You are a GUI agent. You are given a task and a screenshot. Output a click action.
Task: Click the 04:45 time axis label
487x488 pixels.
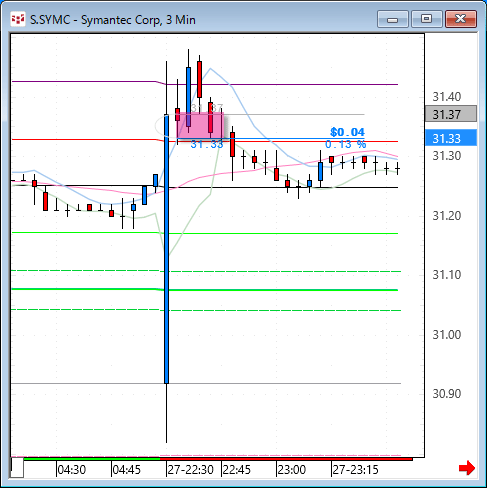pyautogui.click(x=126, y=470)
